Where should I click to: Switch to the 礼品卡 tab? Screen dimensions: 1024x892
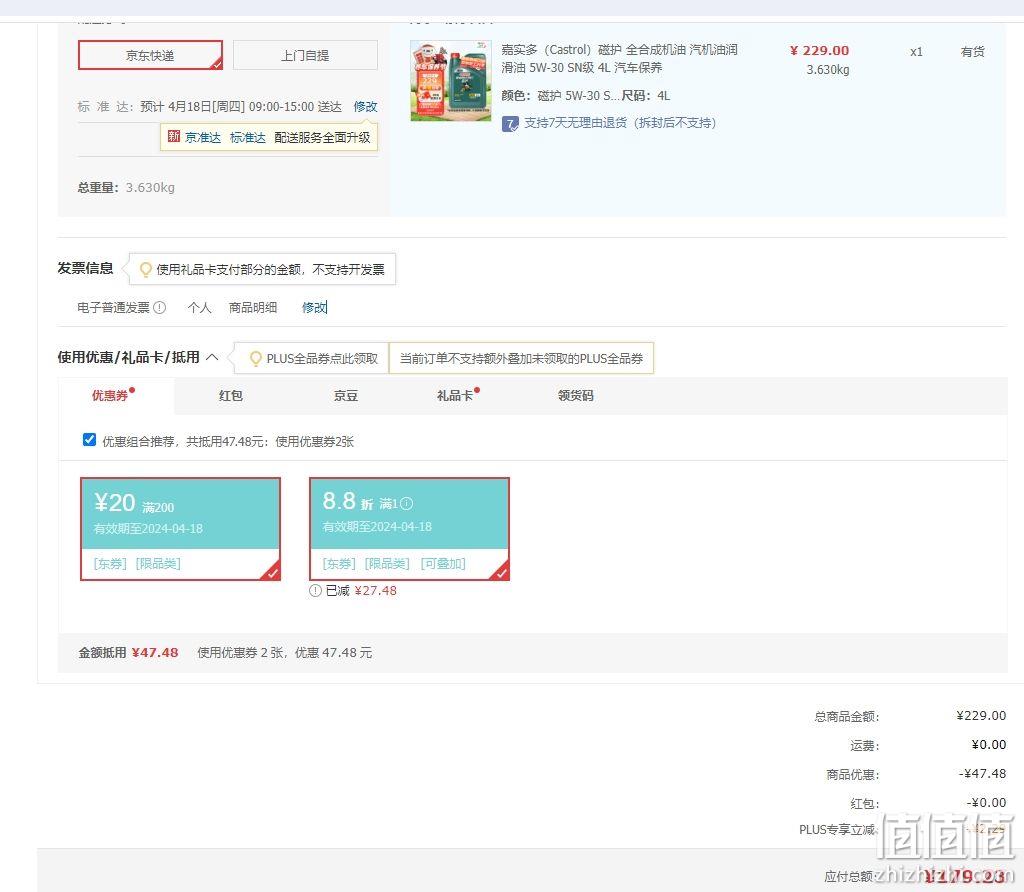pyautogui.click(x=455, y=396)
